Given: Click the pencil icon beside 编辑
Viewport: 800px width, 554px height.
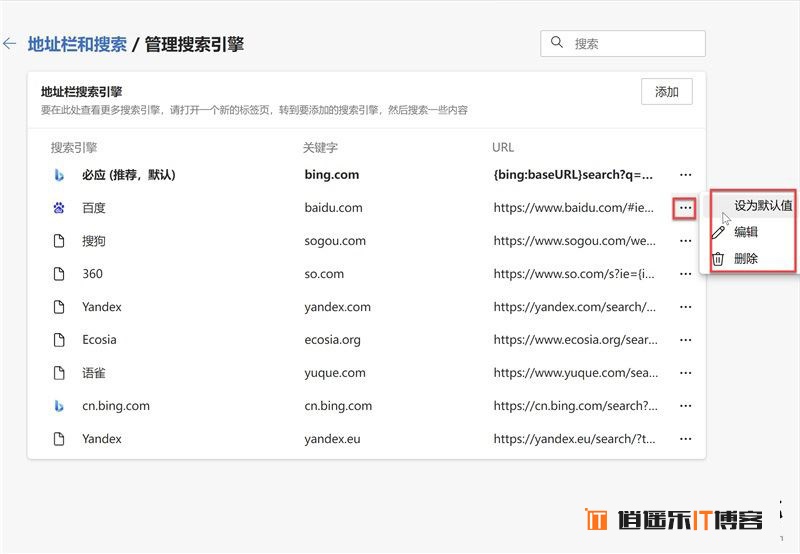Looking at the screenshot, I should tap(718, 233).
